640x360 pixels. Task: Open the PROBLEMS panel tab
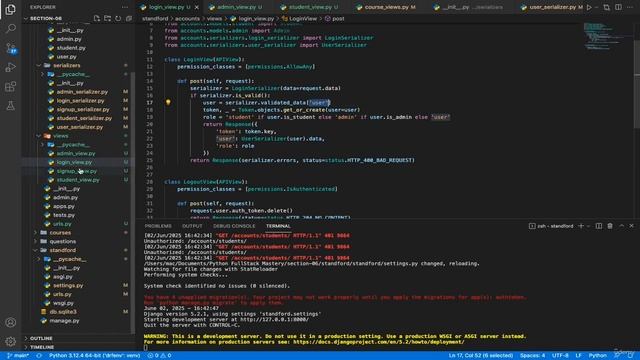[158, 226]
